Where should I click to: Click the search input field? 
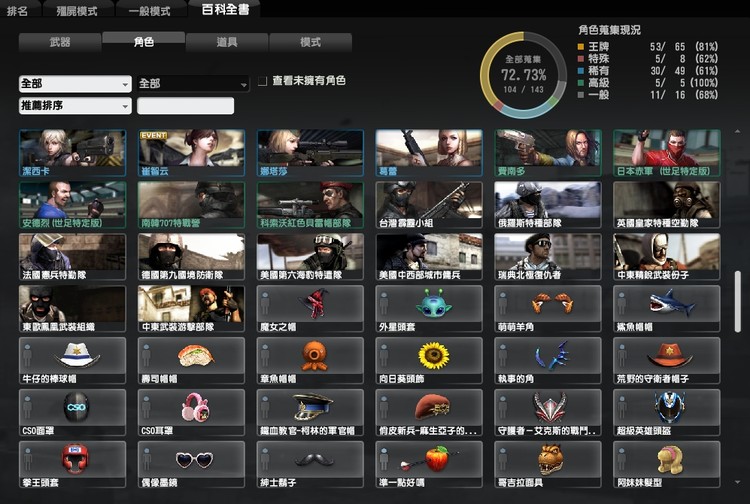(x=185, y=105)
